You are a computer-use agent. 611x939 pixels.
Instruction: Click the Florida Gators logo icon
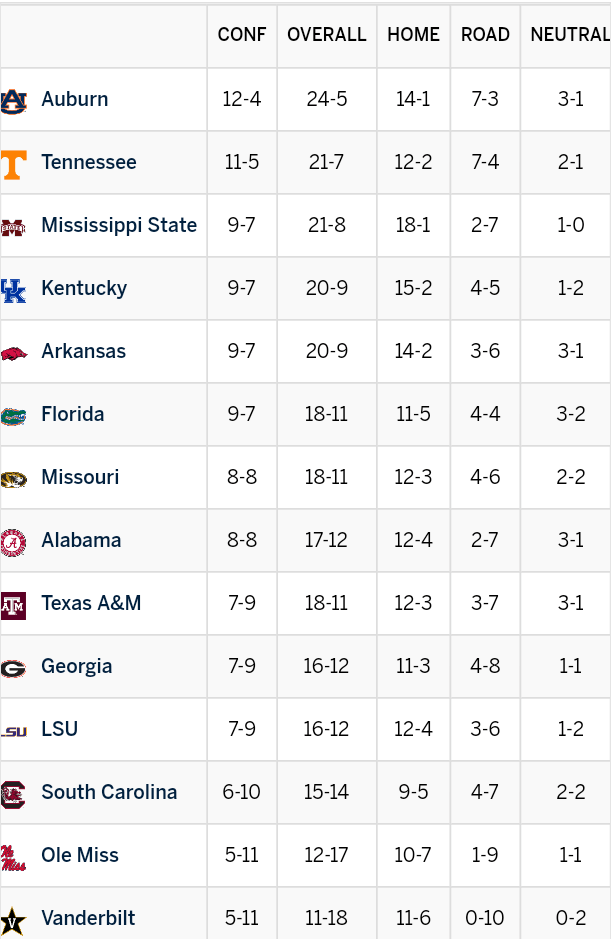[x=14, y=415]
